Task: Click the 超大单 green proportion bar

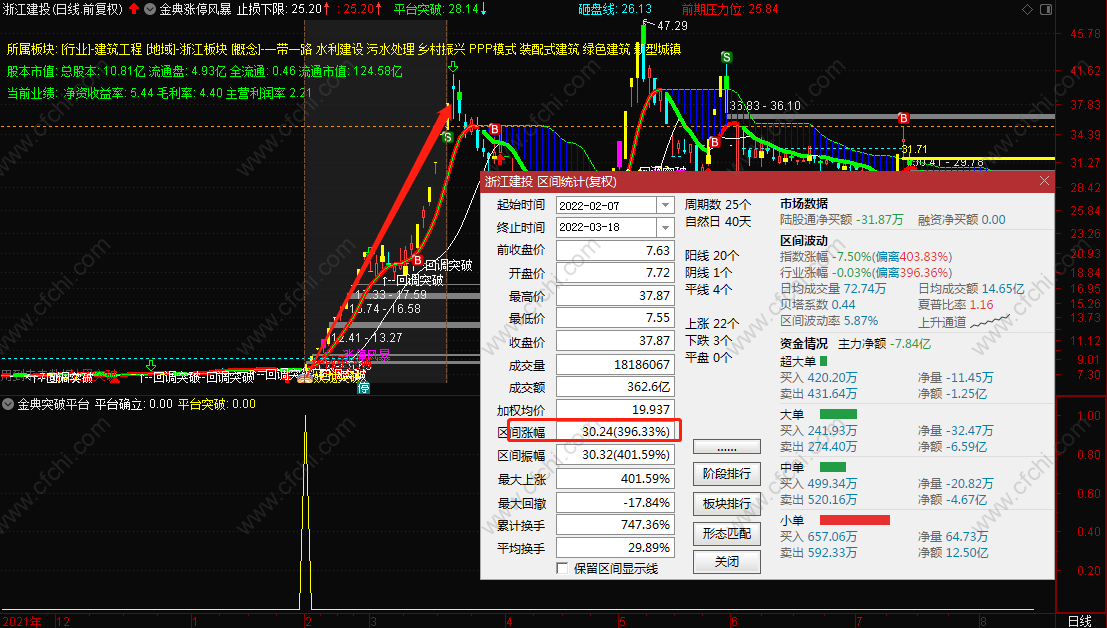Action: pos(823,361)
